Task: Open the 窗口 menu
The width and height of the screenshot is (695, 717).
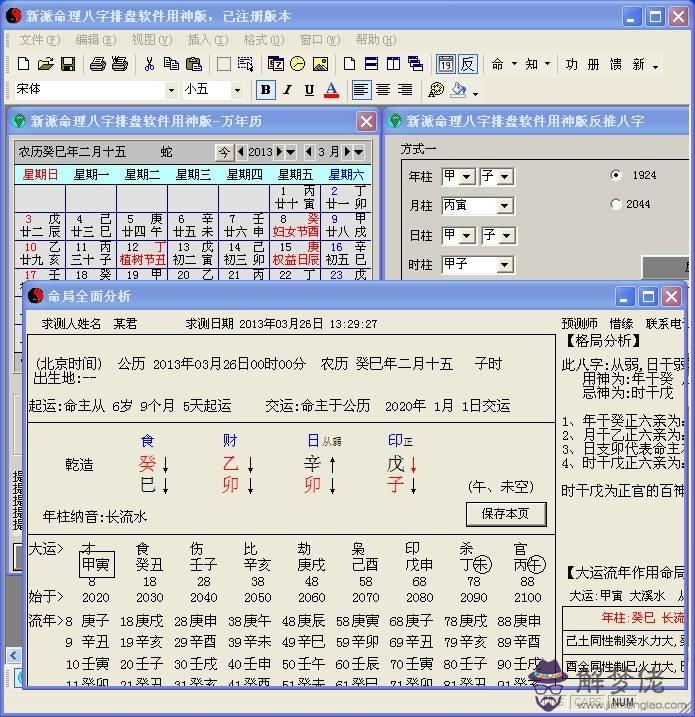Action: (320, 40)
